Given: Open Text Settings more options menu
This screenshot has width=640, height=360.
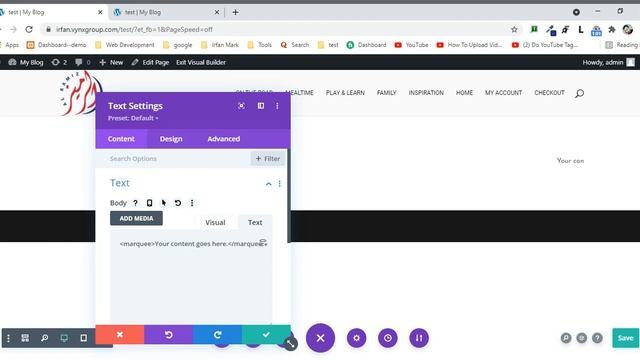Looking at the screenshot, I should point(277,106).
